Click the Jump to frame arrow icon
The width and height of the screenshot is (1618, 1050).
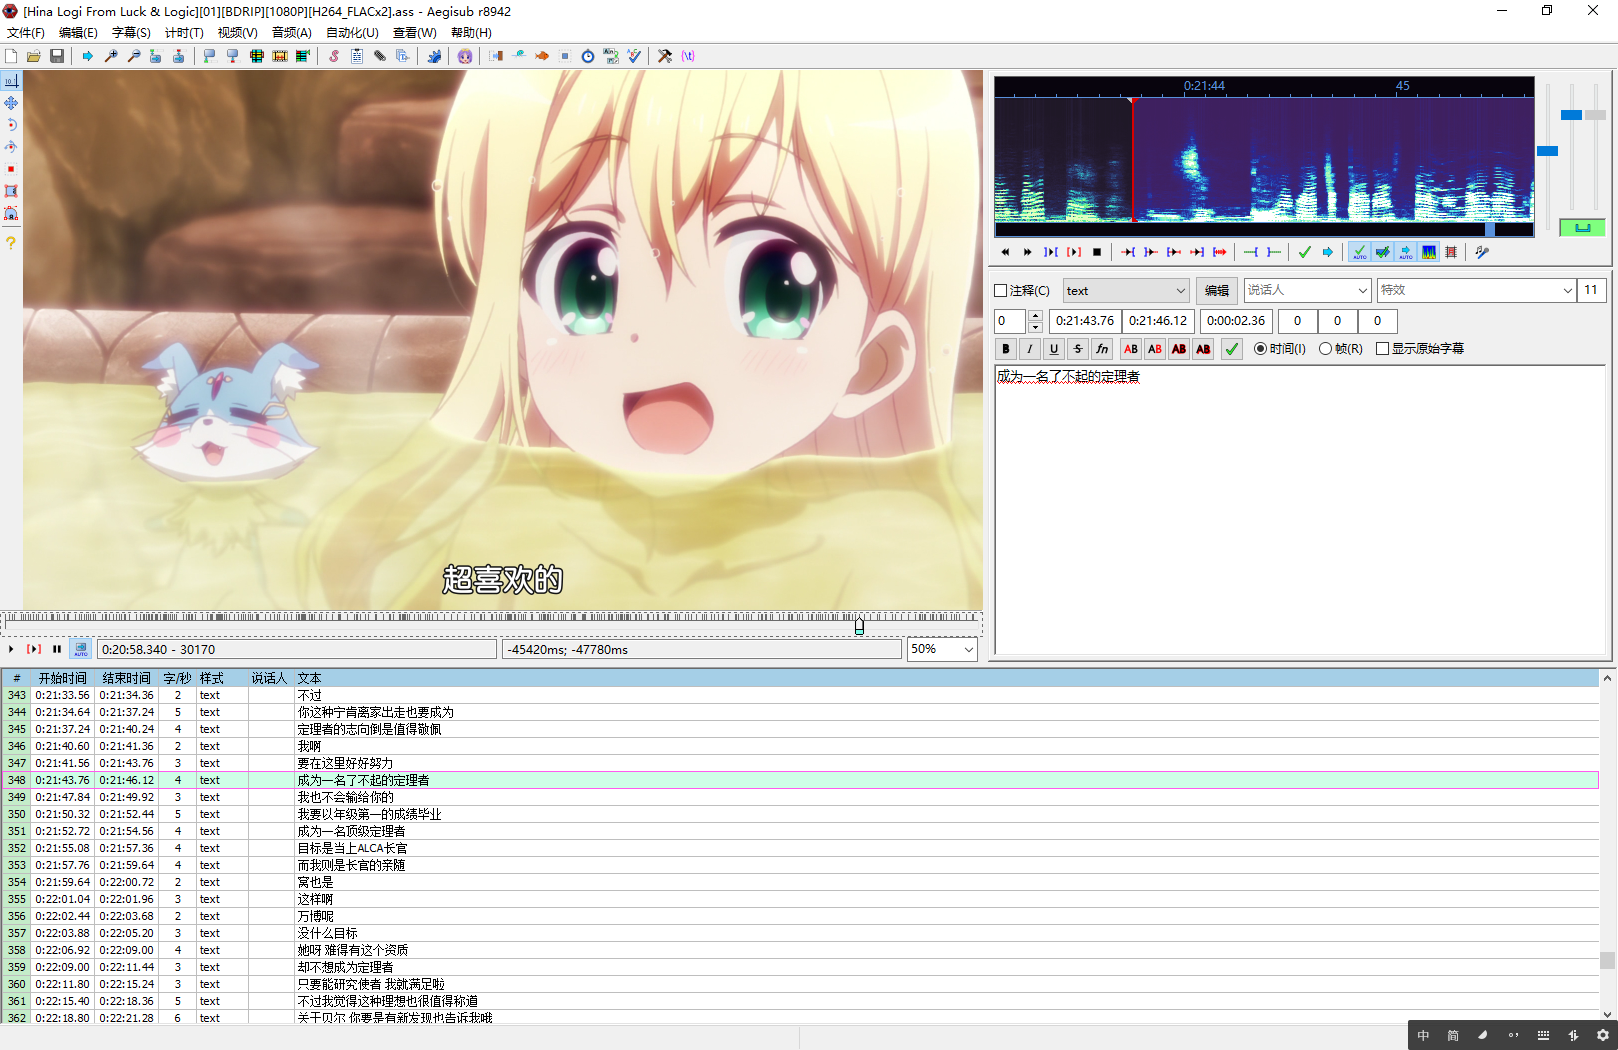tap(88, 56)
